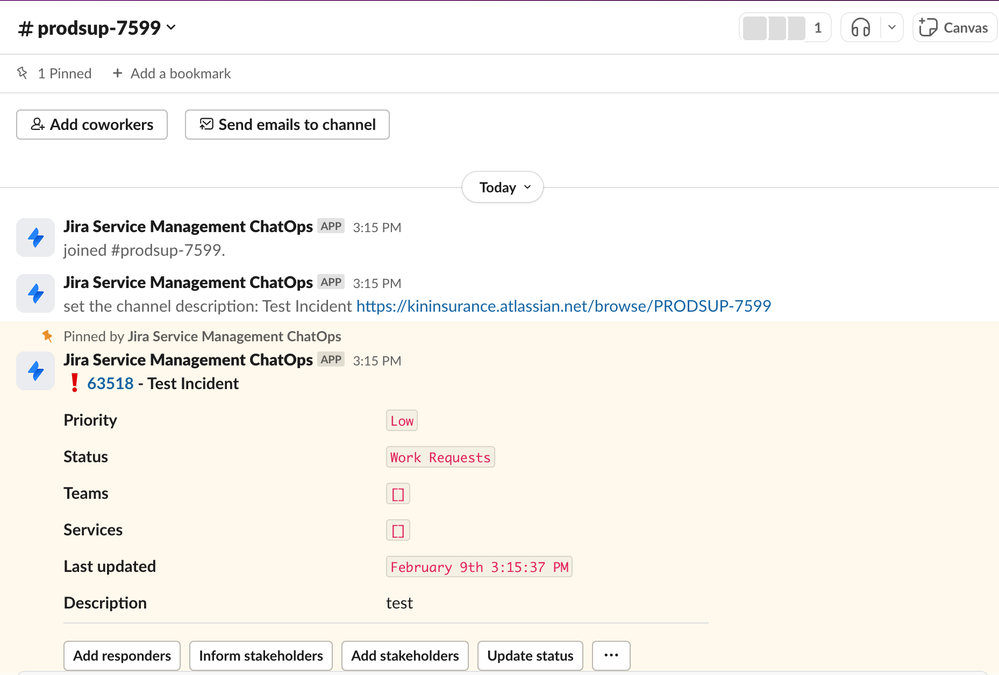Click the pin icon in bookmark bar
Screen dimensions: 999x675
22,73
